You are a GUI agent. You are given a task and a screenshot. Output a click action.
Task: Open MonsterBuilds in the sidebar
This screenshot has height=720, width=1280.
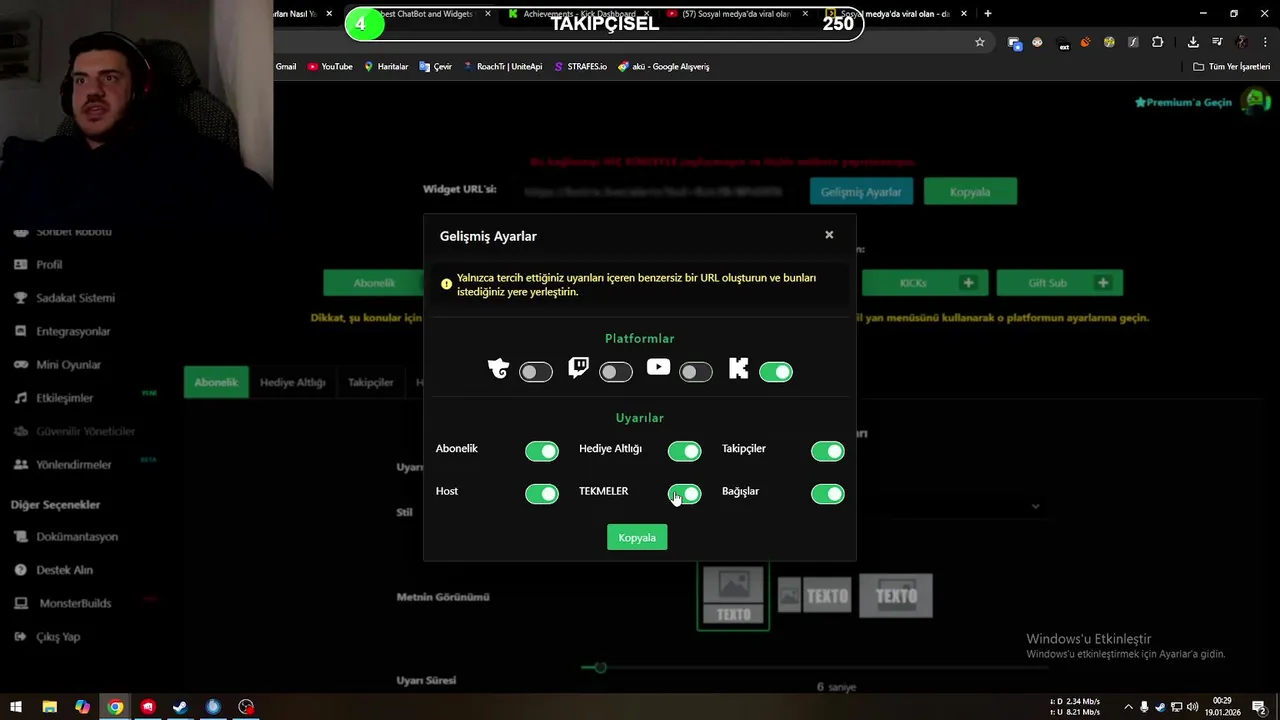click(75, 604)
